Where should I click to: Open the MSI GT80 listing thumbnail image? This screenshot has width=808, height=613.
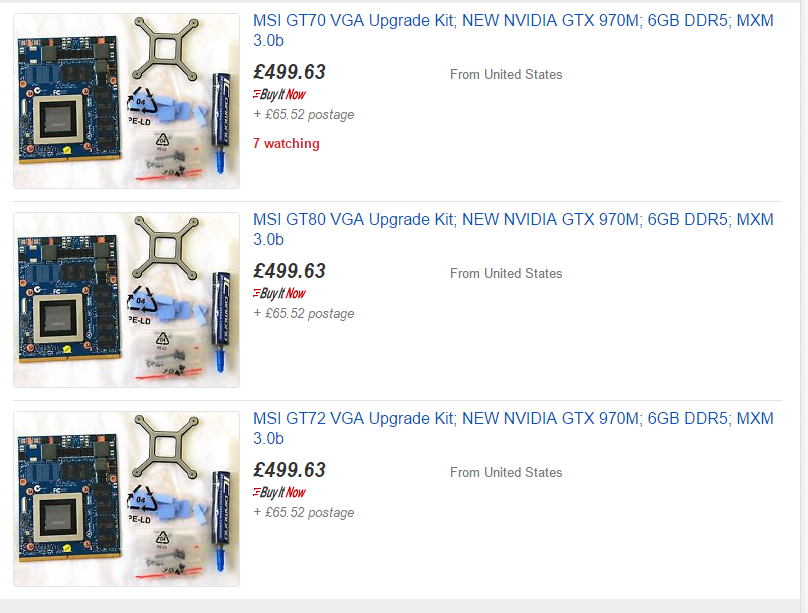(126, 300)
